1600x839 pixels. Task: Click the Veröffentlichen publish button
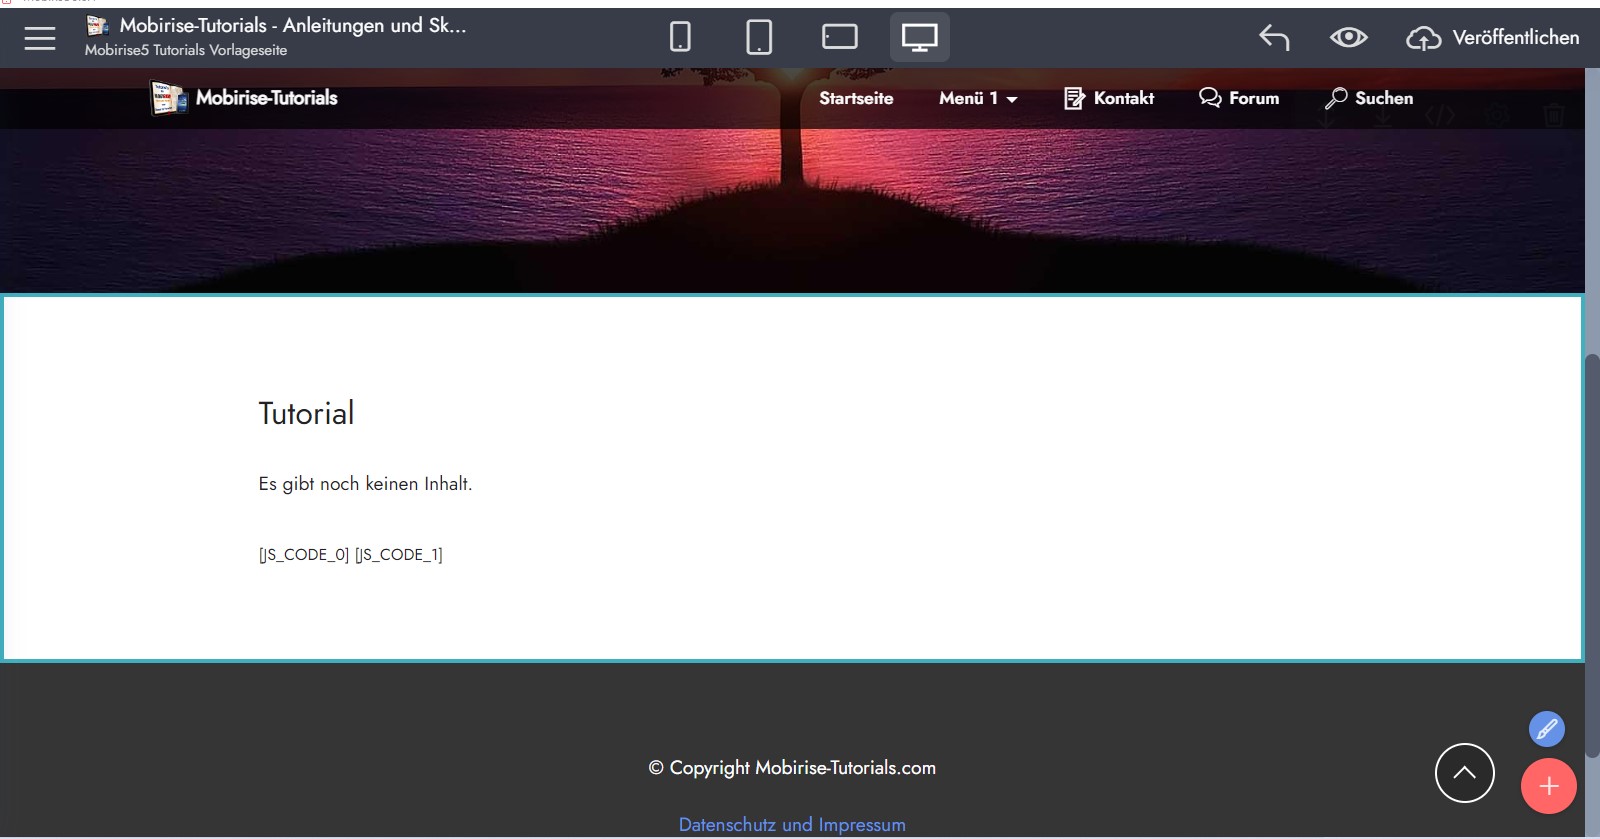coord(1493,38)
